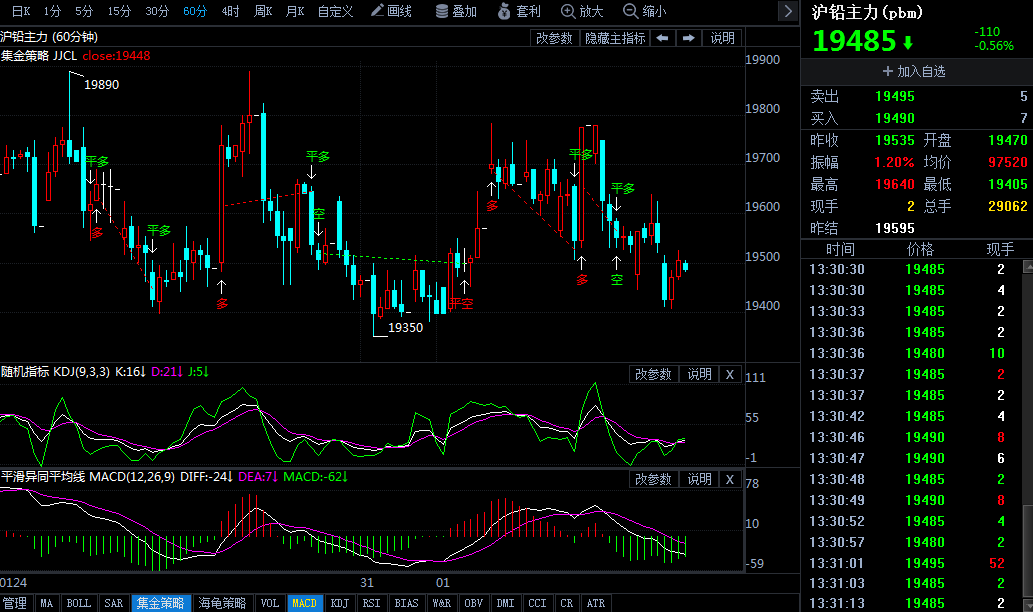Expand the toolbar with right chevron

coord(788,11)
